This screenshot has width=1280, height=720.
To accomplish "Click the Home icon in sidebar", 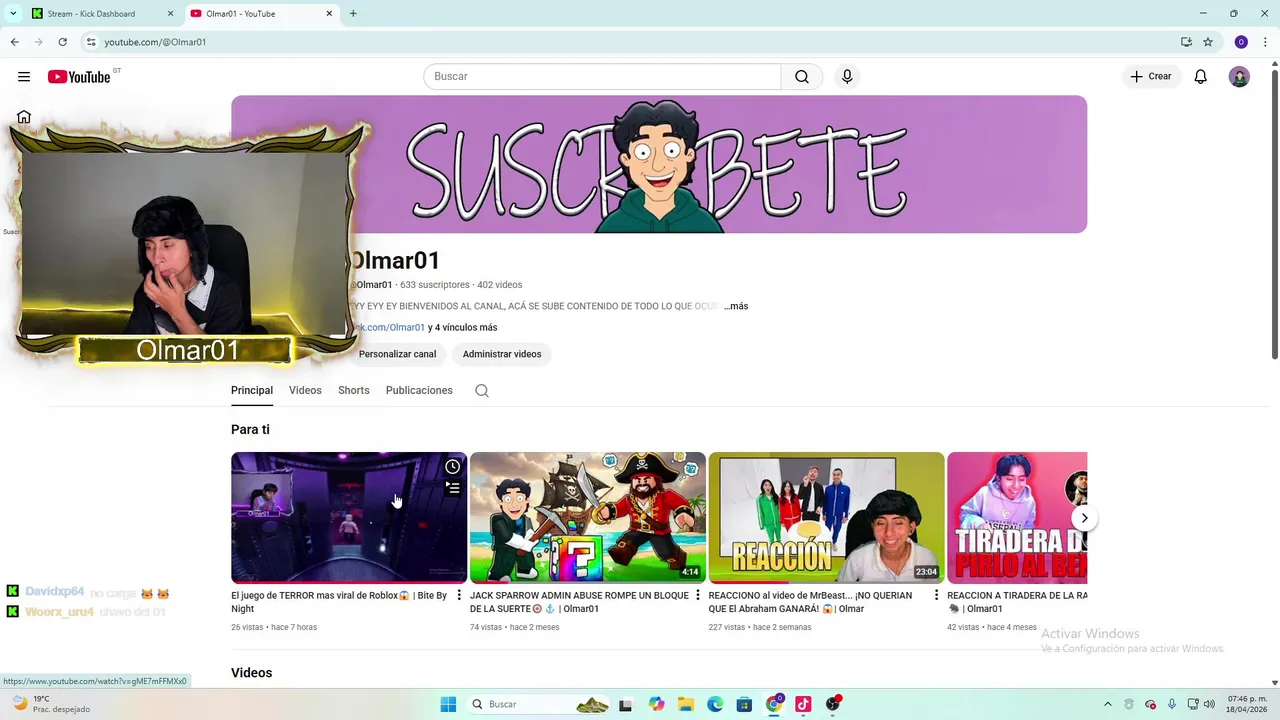I will pyautogui.click(x=24, y=117).
